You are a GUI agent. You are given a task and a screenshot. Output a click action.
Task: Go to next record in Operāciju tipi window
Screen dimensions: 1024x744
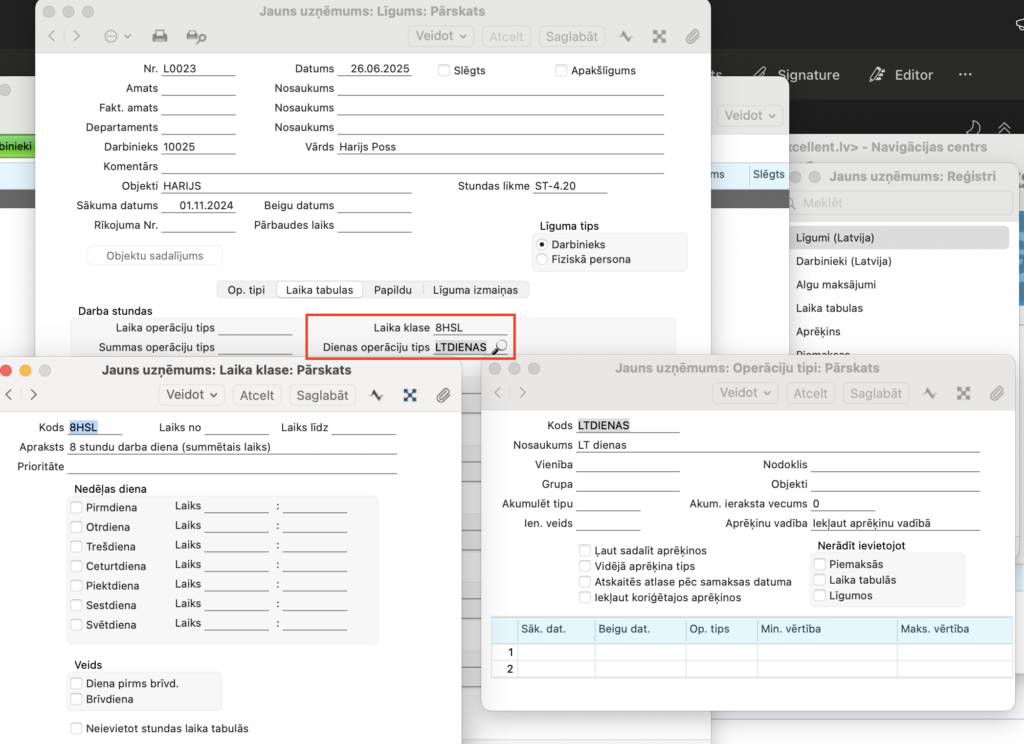pos(522,393)
